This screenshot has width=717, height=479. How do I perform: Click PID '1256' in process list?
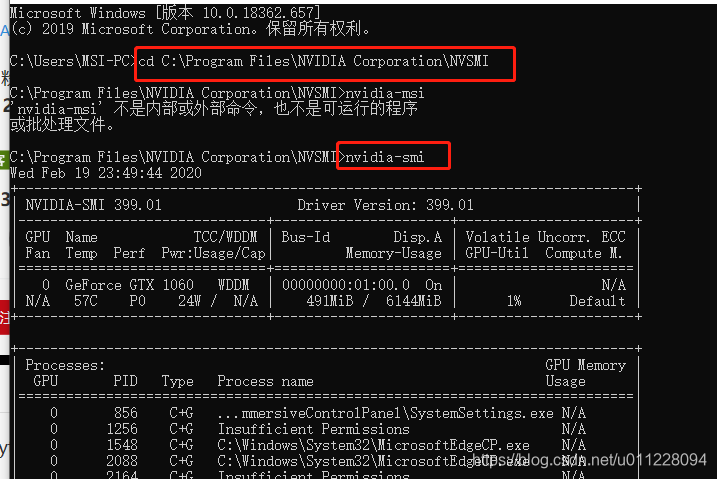122,429
